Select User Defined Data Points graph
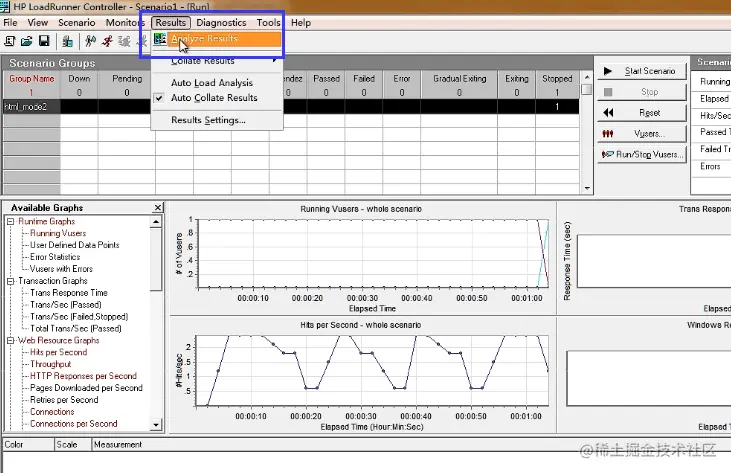 coord(75,245)
